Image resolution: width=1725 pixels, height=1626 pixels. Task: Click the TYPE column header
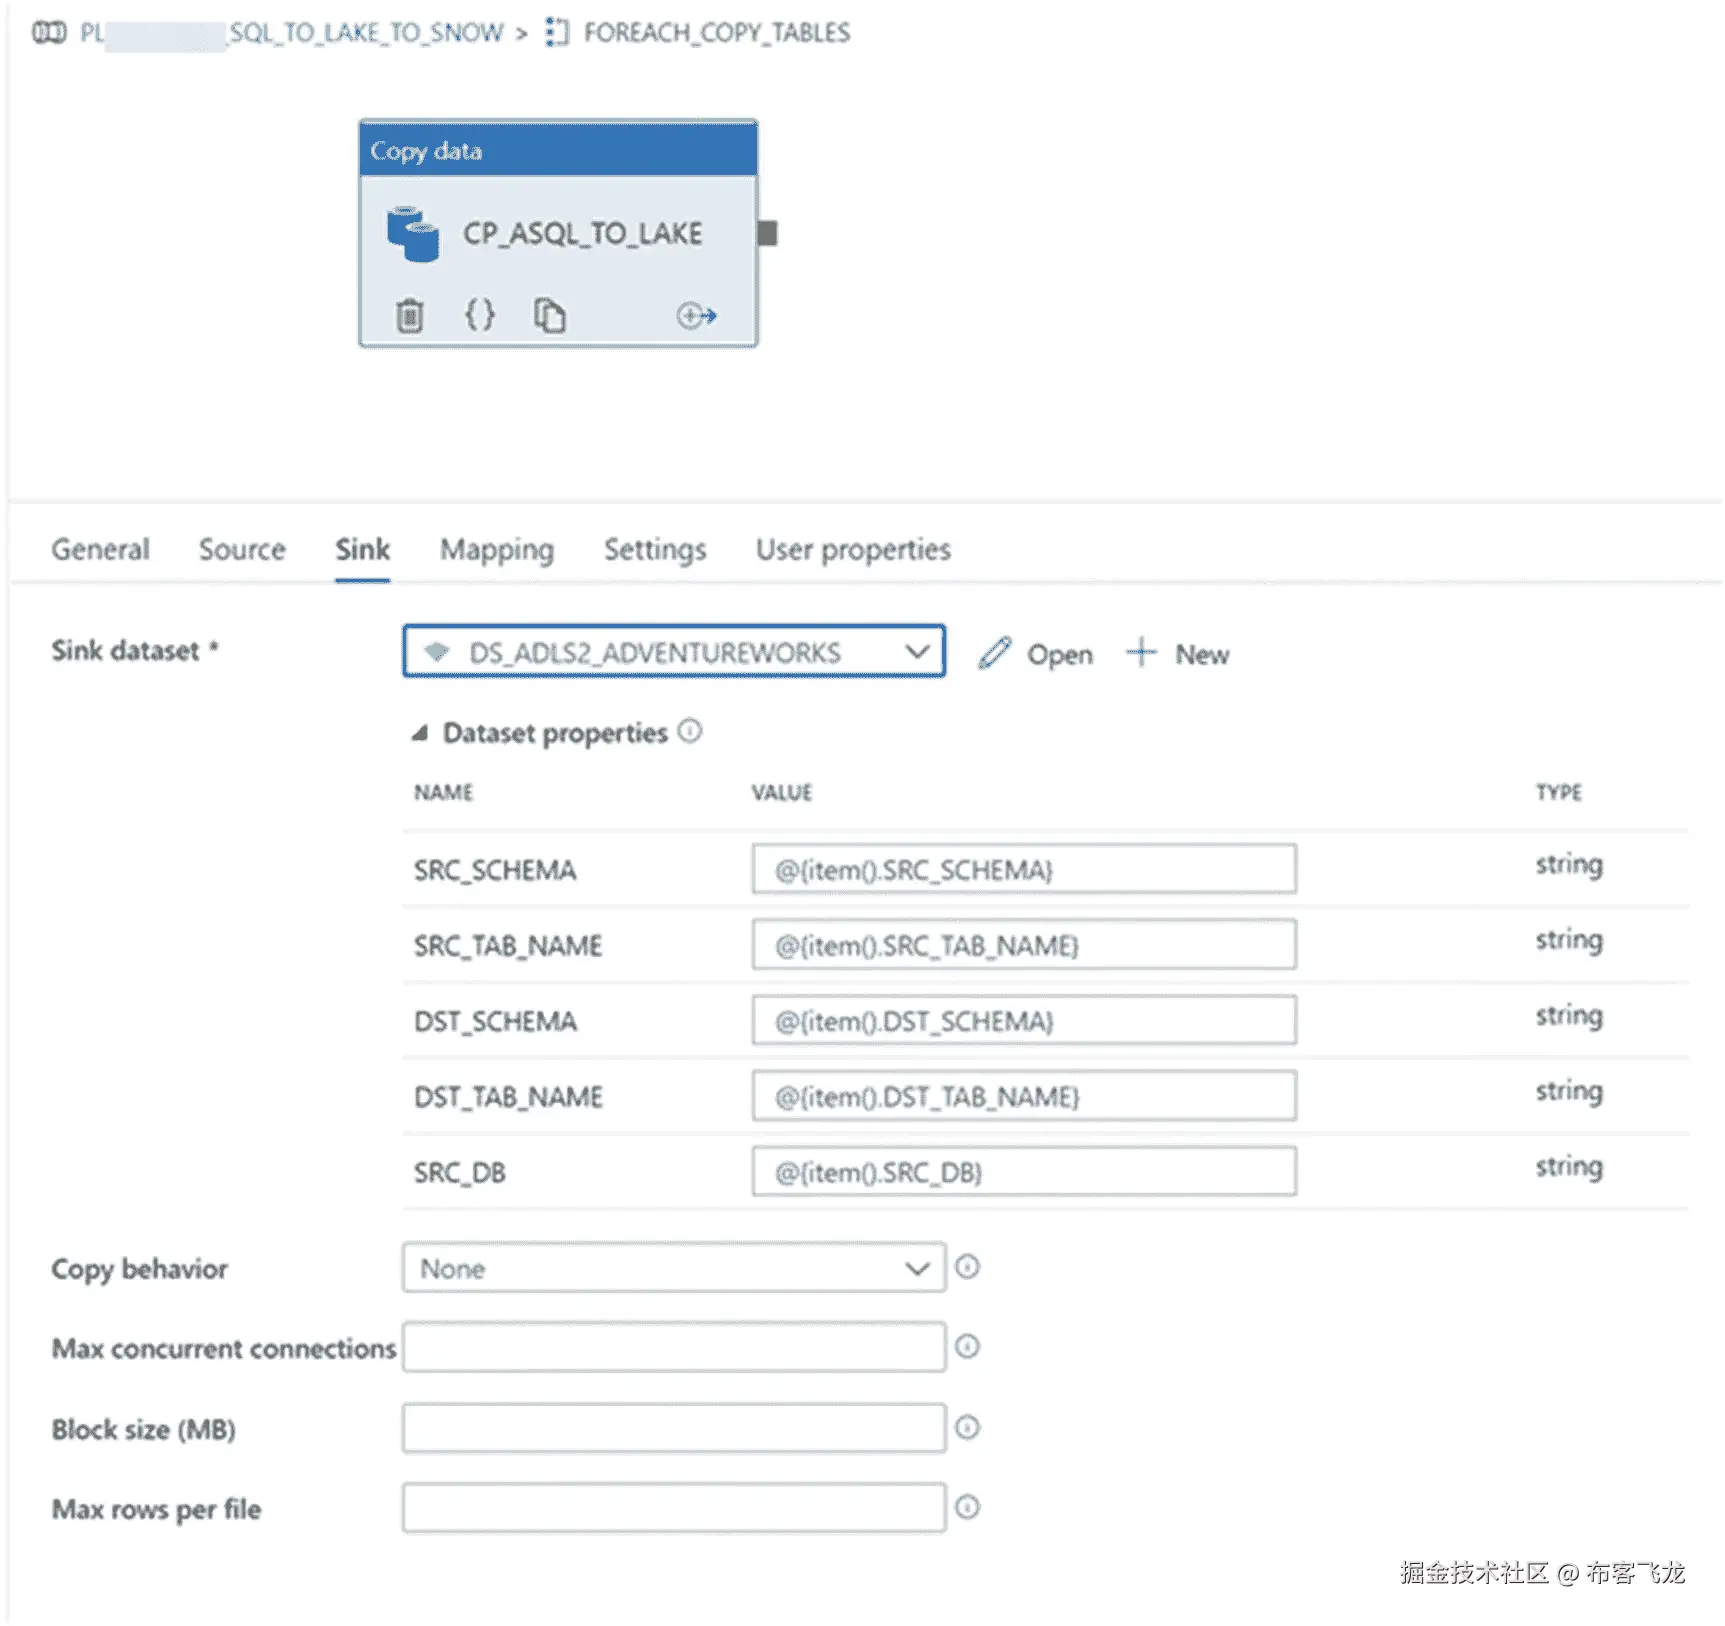click(1559, 793)
